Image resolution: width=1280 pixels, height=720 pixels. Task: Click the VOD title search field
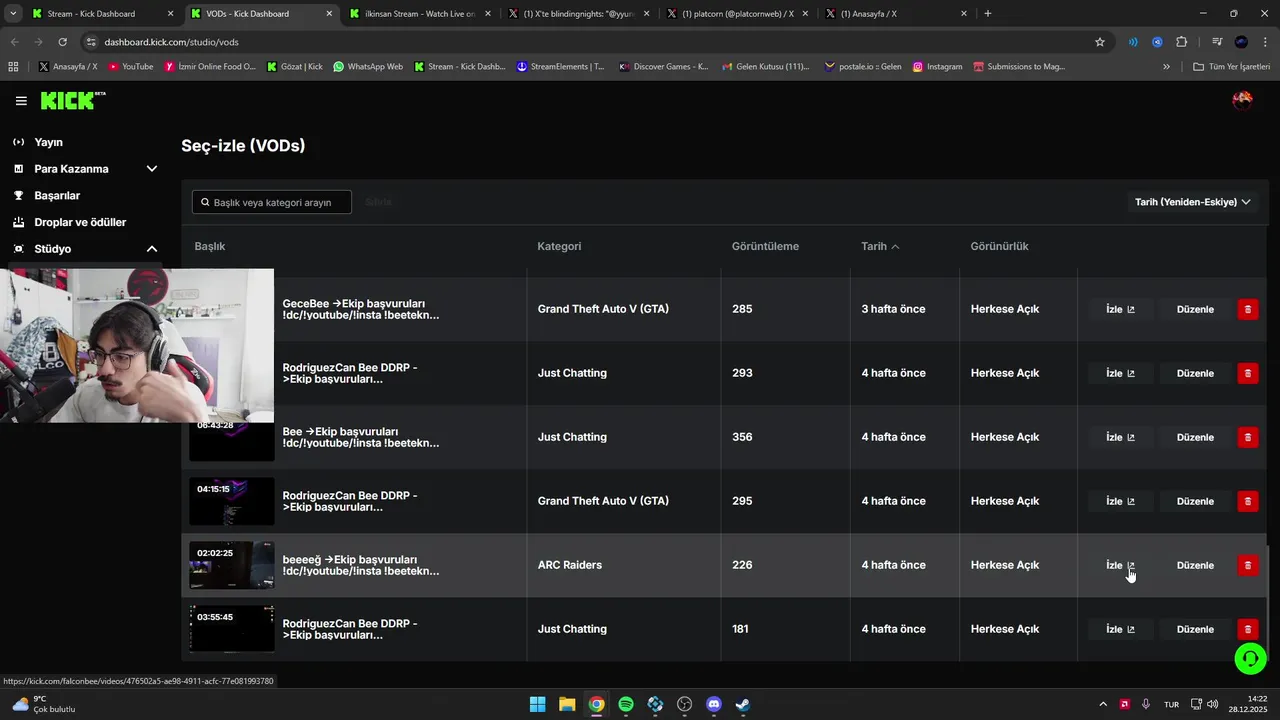click(272, 202)
